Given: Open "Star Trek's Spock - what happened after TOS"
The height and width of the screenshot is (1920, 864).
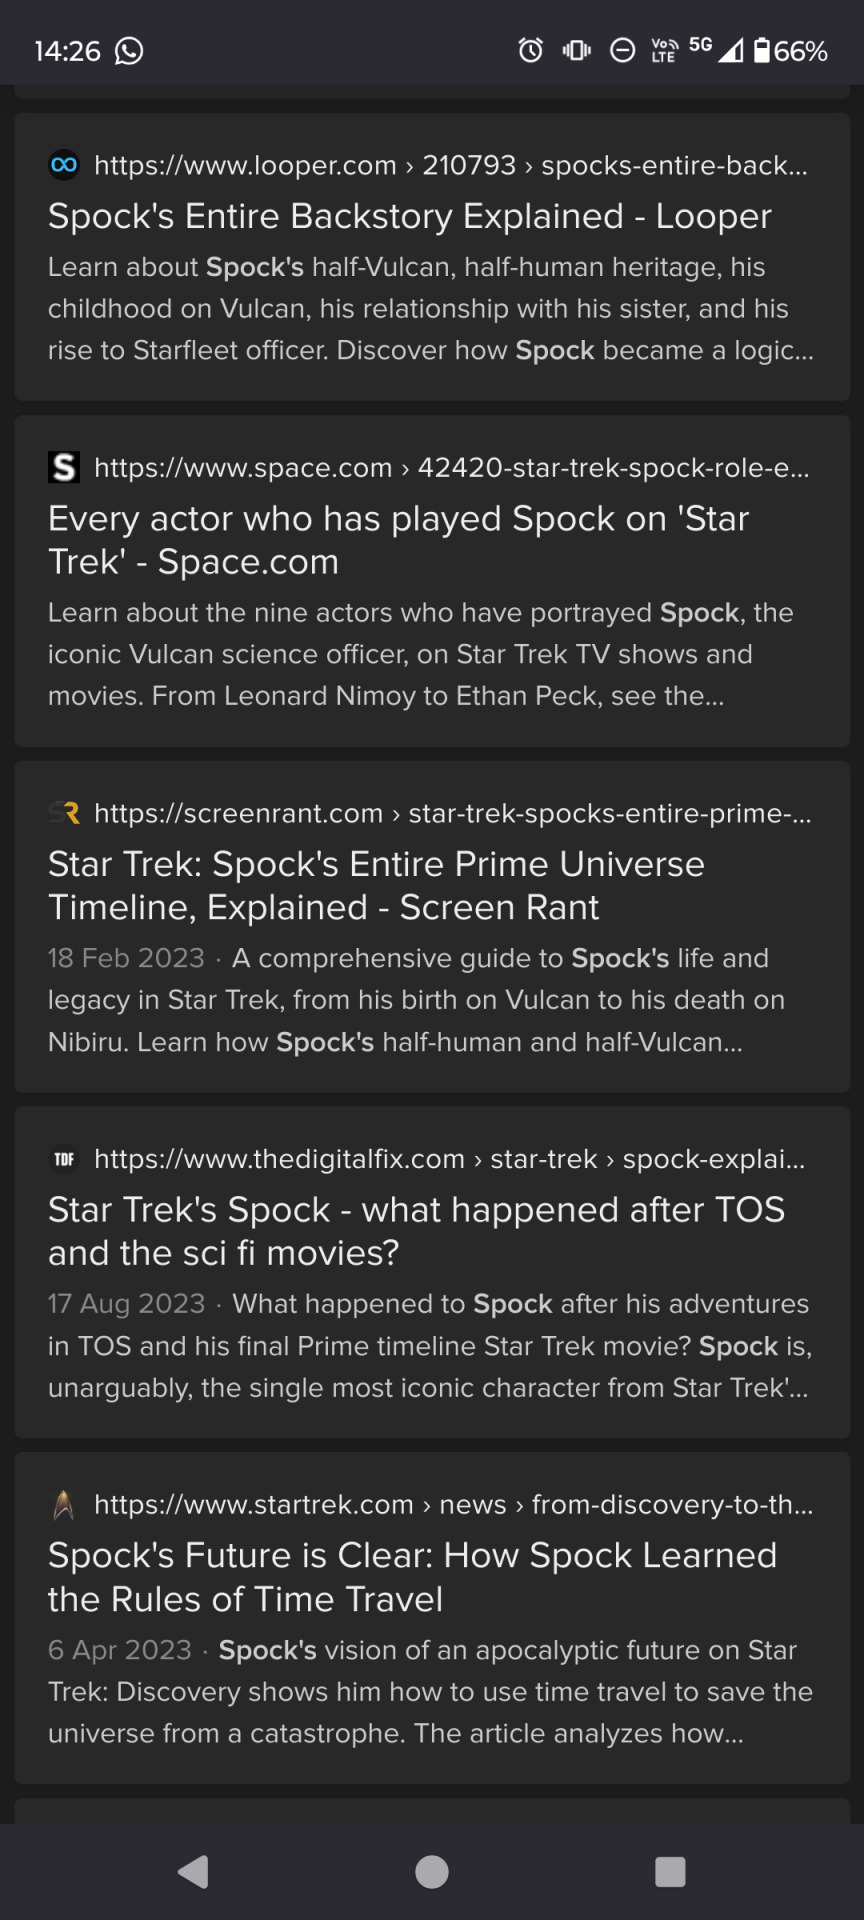Looking at the screenshot, I should (416, 1231).
